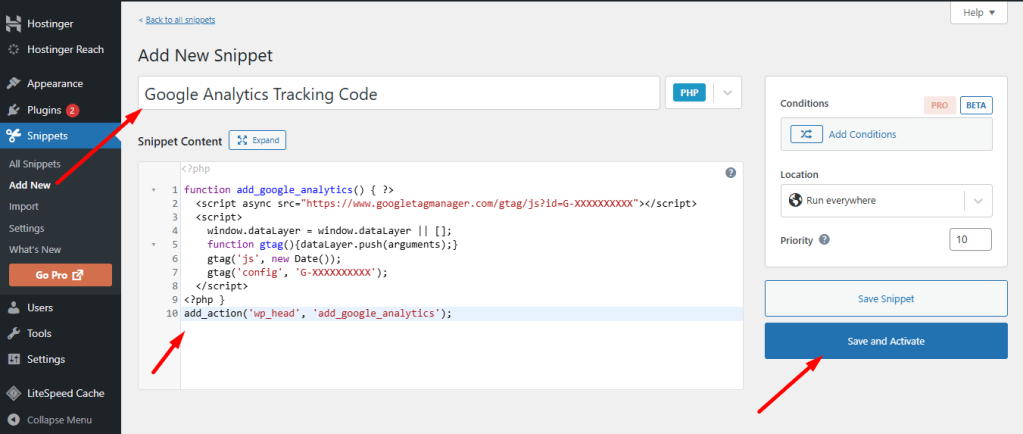Click the Plugins plug icon
Image resolution: width=1023 pixels, height=434 pixels.
(x=14, y=110)
